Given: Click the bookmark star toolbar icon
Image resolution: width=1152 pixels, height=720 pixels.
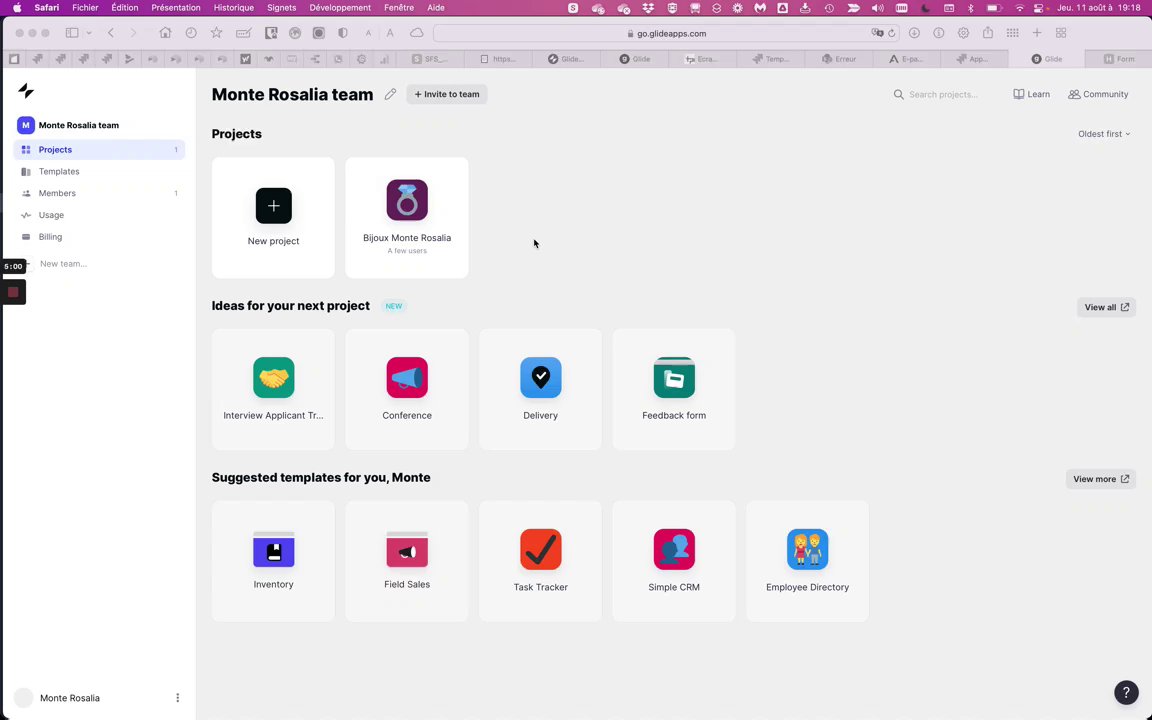Looking at the screenshot, I should 216,33.
